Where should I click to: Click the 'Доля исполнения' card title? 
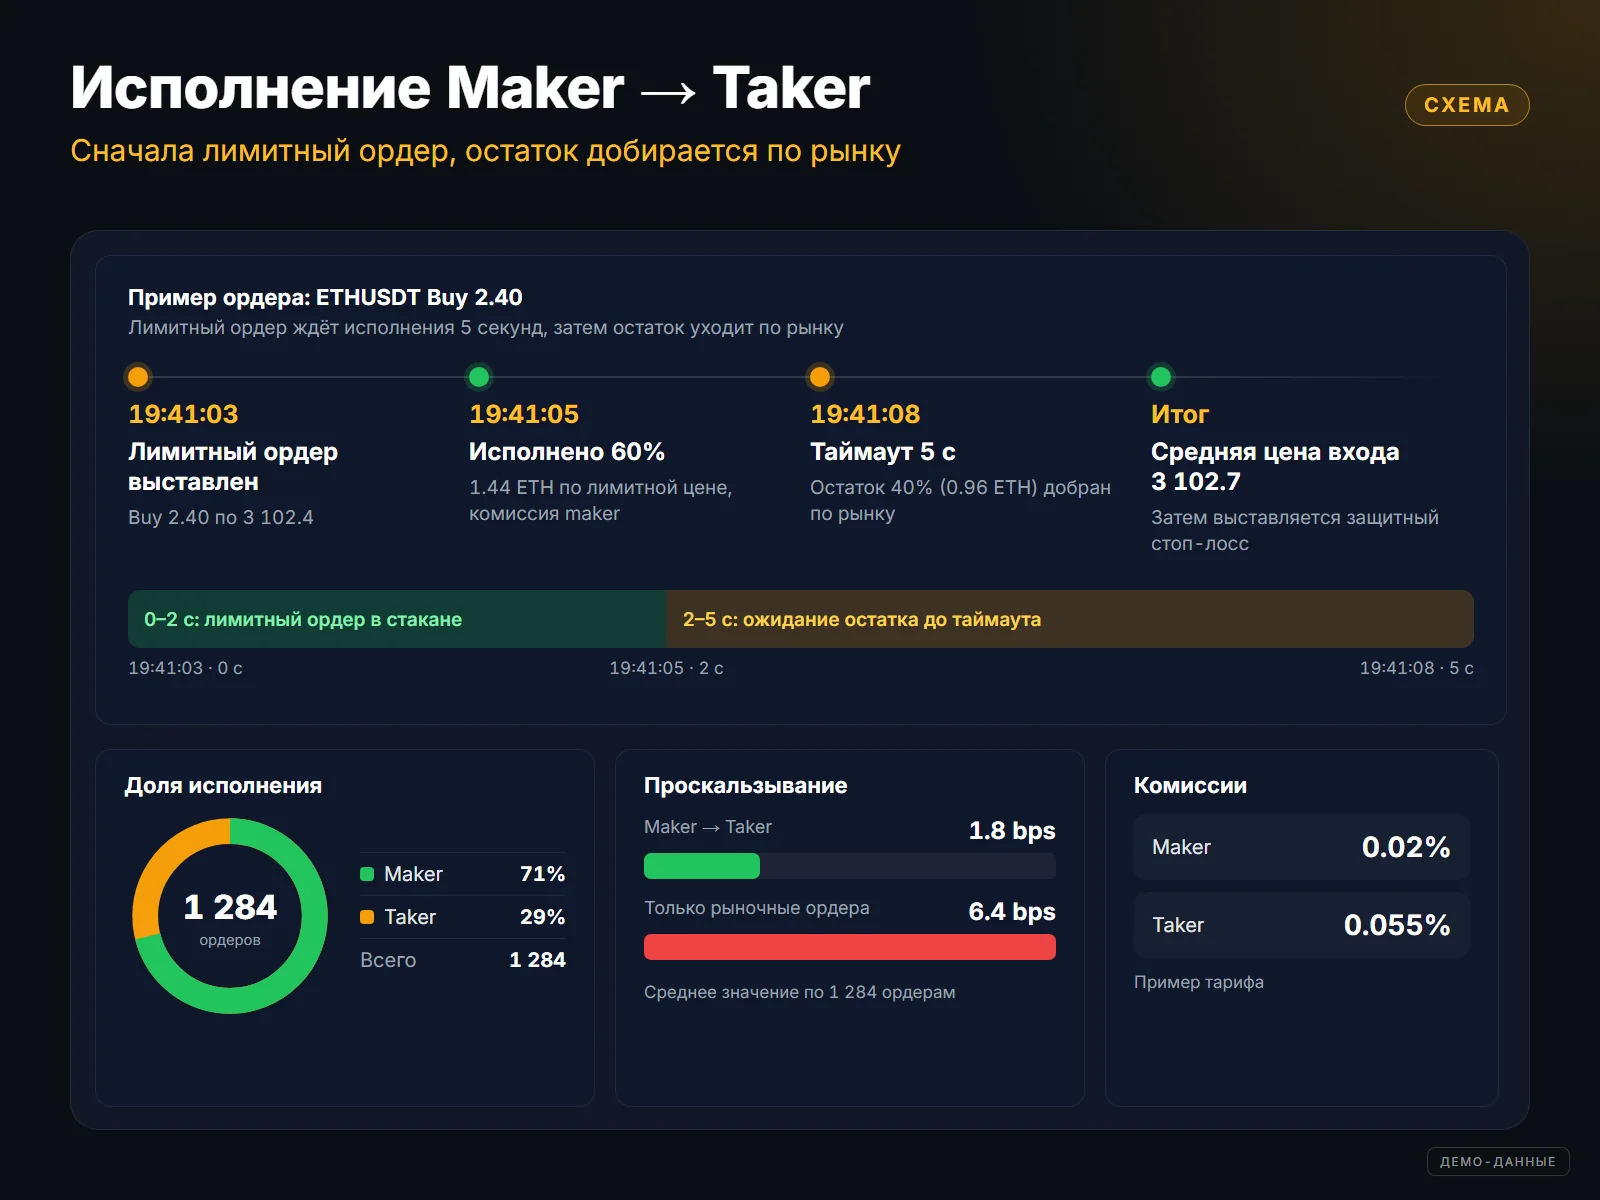point(223,786)
